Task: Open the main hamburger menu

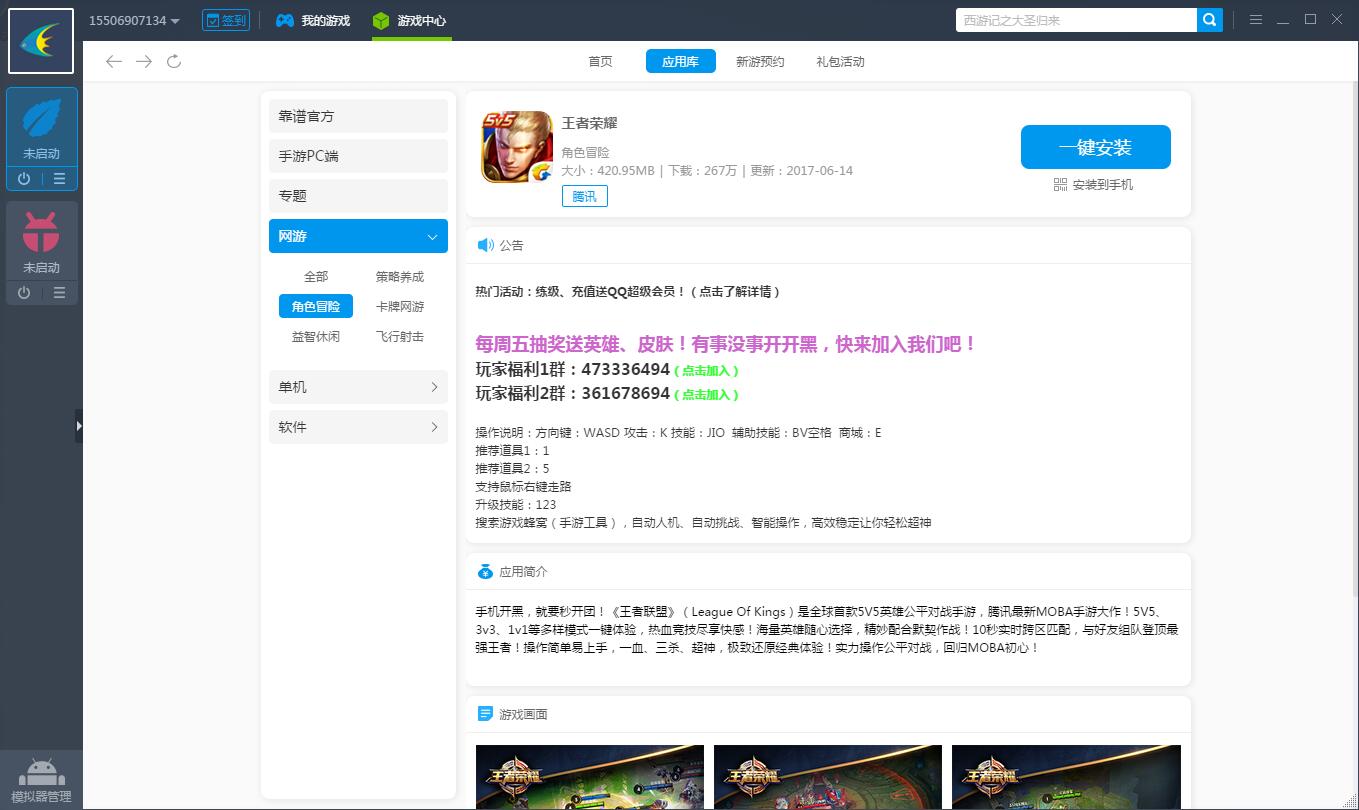Action: click(x=1255, y=20)
